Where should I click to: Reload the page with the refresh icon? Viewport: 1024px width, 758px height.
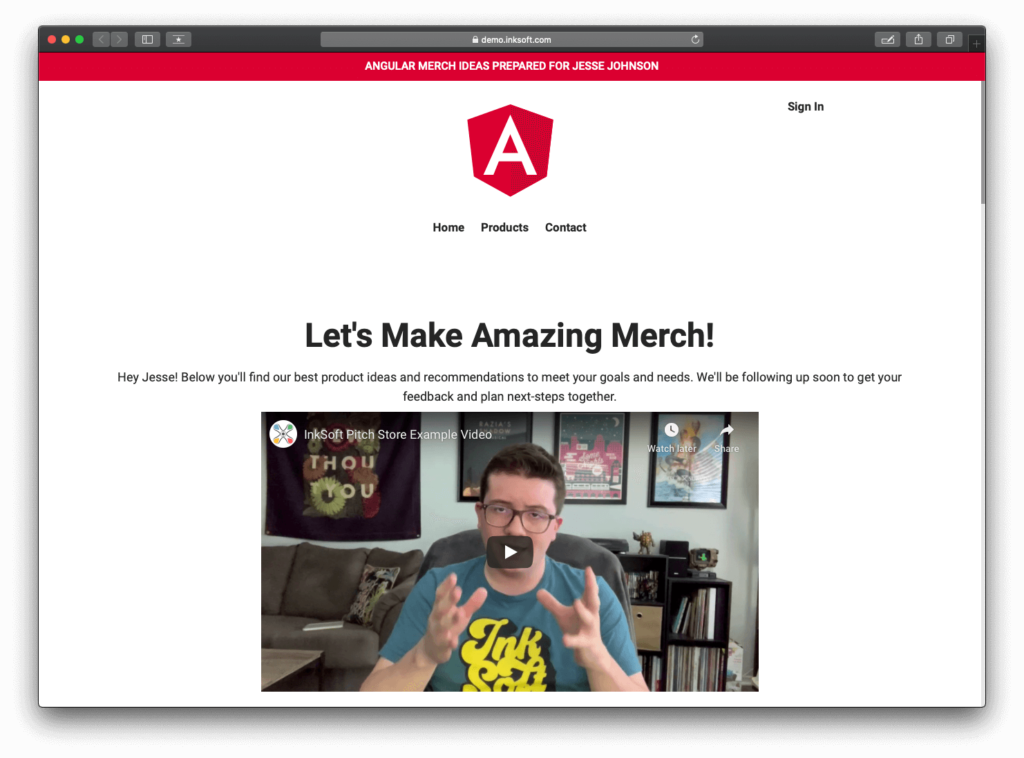(695, 39)
